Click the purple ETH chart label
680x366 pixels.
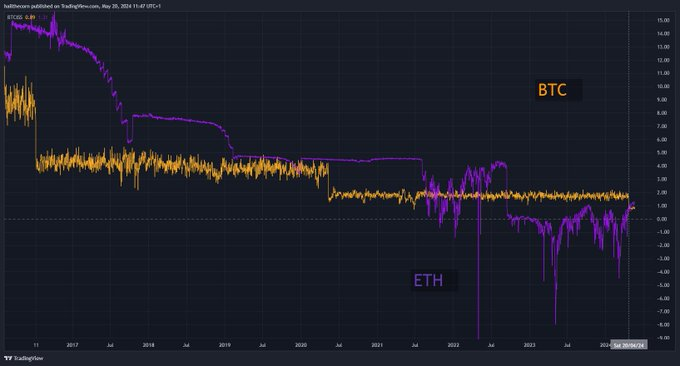[x=428, y=281]
